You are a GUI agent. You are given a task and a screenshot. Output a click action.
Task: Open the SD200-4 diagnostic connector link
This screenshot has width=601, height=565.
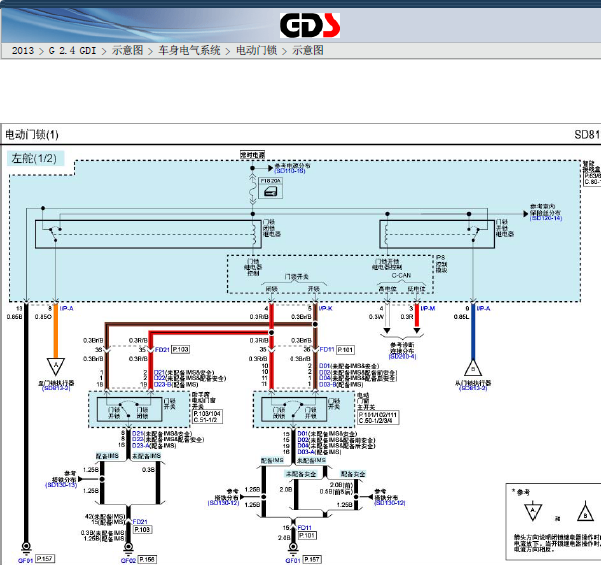click(402, 356)
